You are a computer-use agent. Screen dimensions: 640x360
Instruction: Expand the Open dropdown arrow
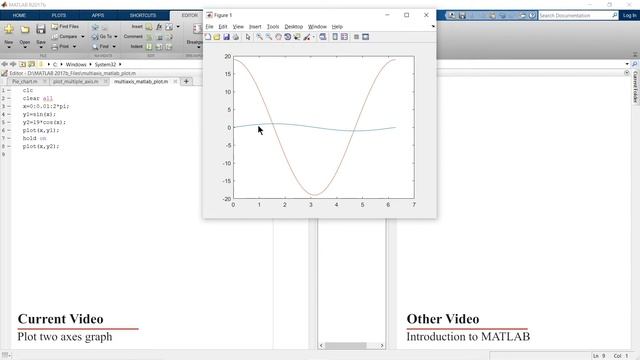point(25,47)
